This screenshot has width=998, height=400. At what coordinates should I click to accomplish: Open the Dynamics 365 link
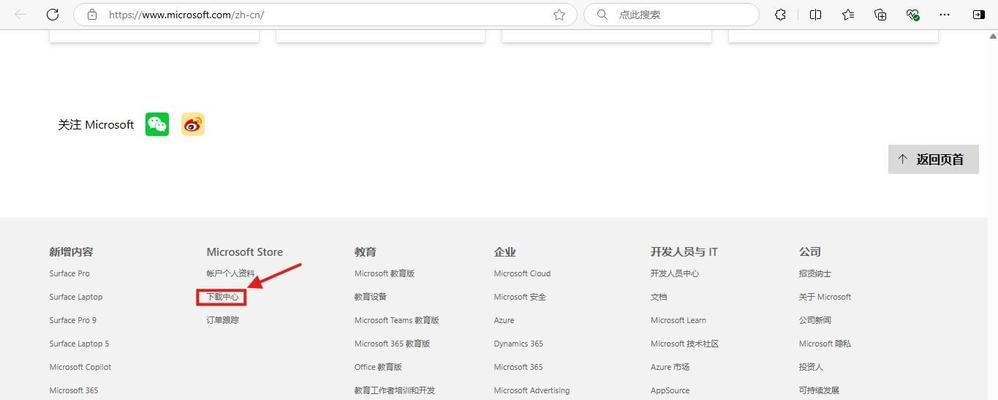tap(519, 344)
